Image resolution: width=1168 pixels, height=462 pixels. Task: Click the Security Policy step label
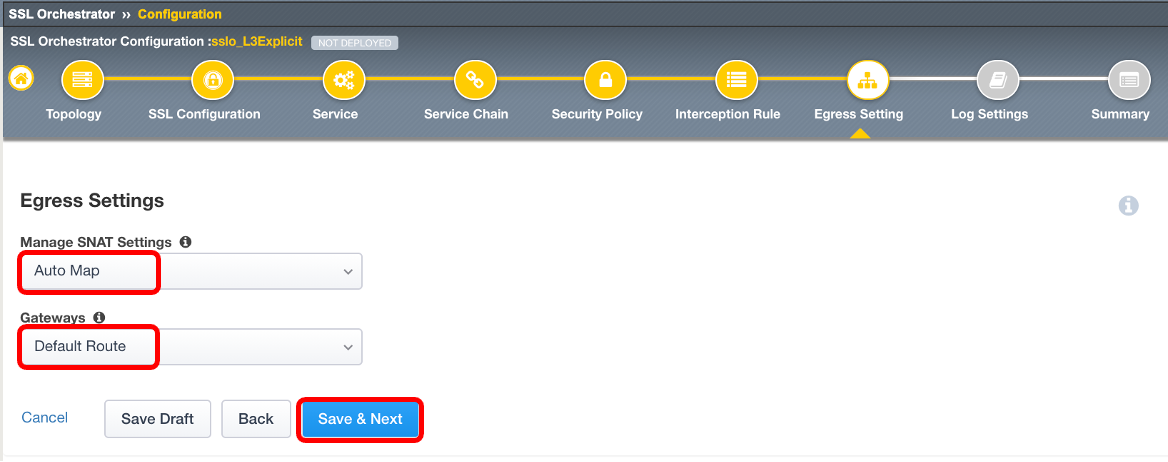597,114
